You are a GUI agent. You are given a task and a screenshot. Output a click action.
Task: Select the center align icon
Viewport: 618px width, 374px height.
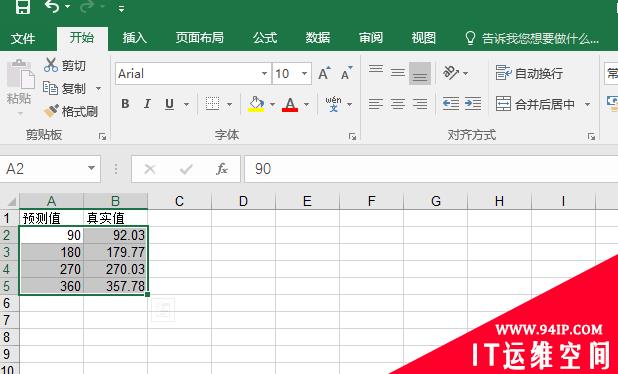click(x=398, y=104)
